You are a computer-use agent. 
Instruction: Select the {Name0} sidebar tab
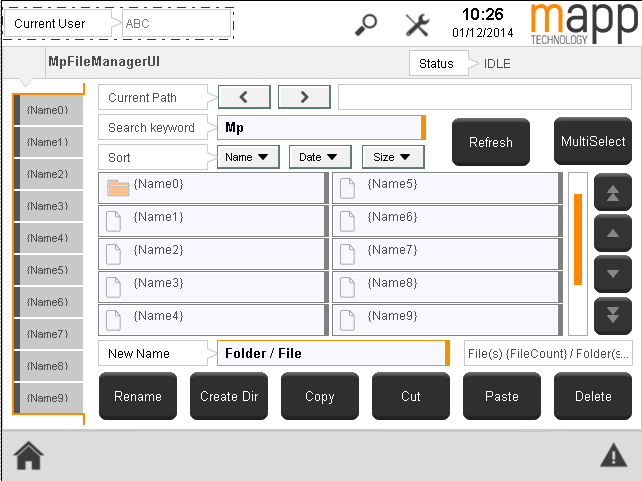47,111
